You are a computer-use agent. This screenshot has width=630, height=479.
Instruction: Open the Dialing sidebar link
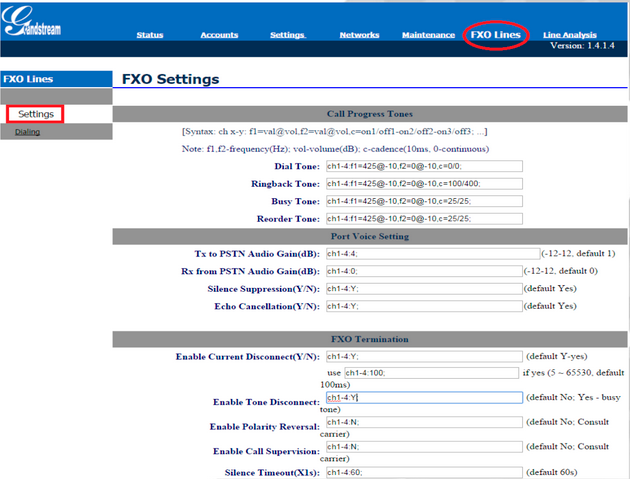click(28, 132)
